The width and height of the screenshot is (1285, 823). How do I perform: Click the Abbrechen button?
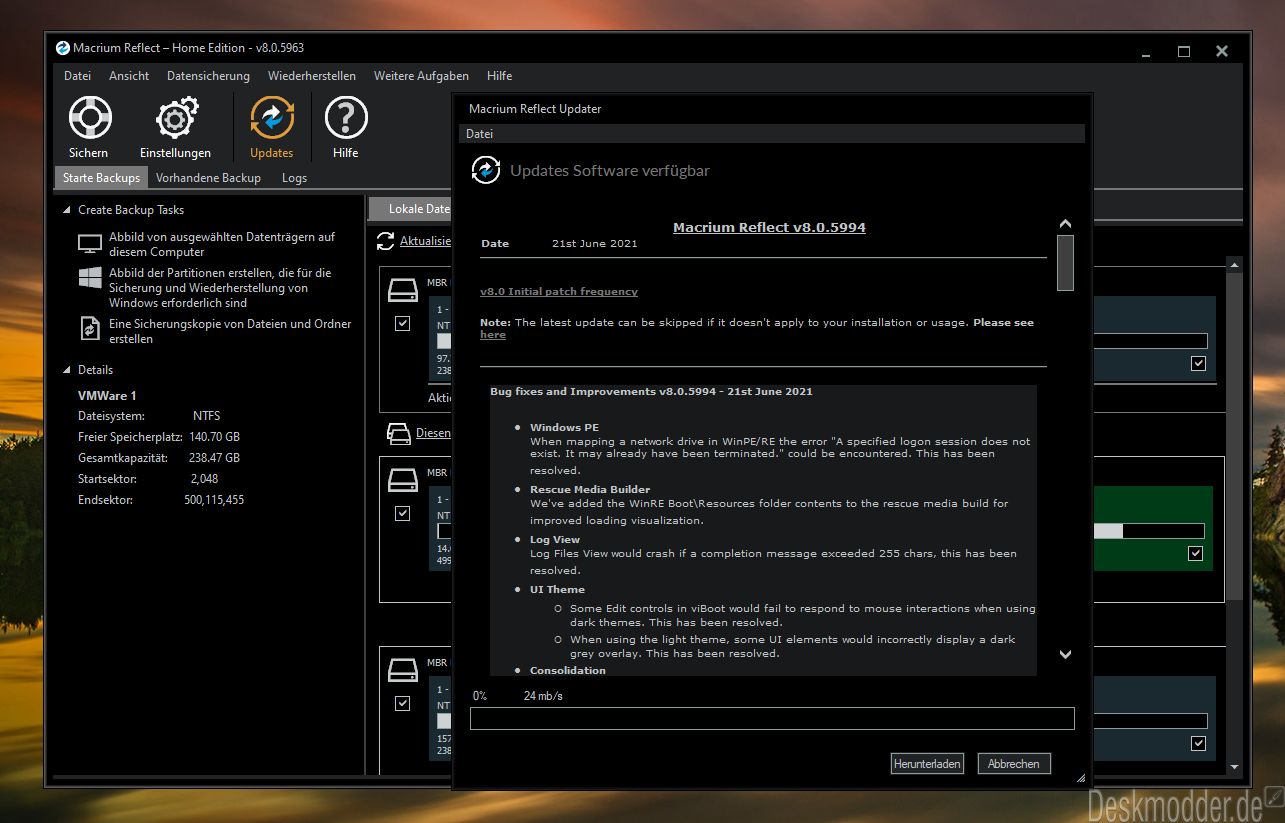(x=1014, y=764)
